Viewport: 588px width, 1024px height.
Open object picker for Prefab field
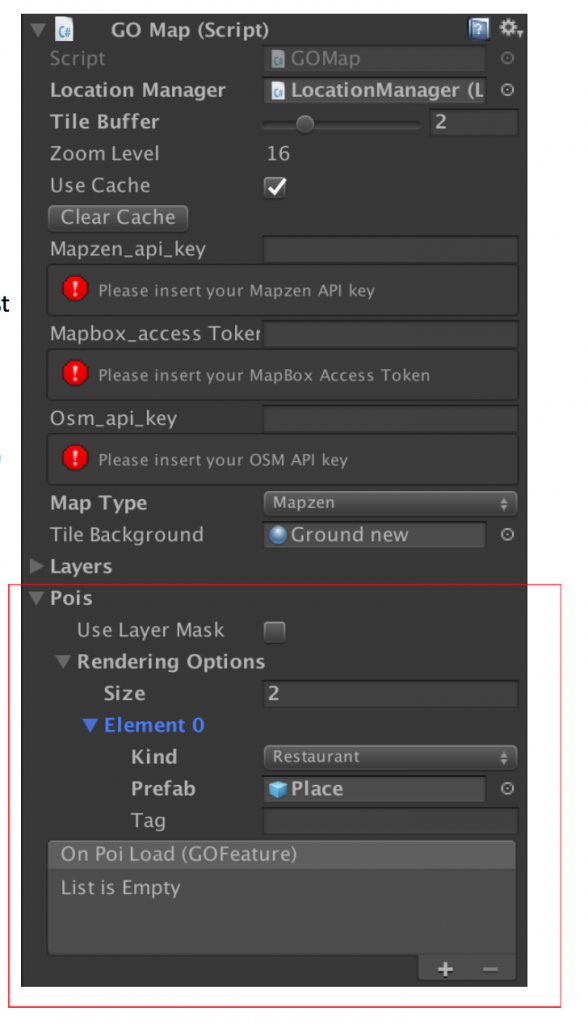507,789
